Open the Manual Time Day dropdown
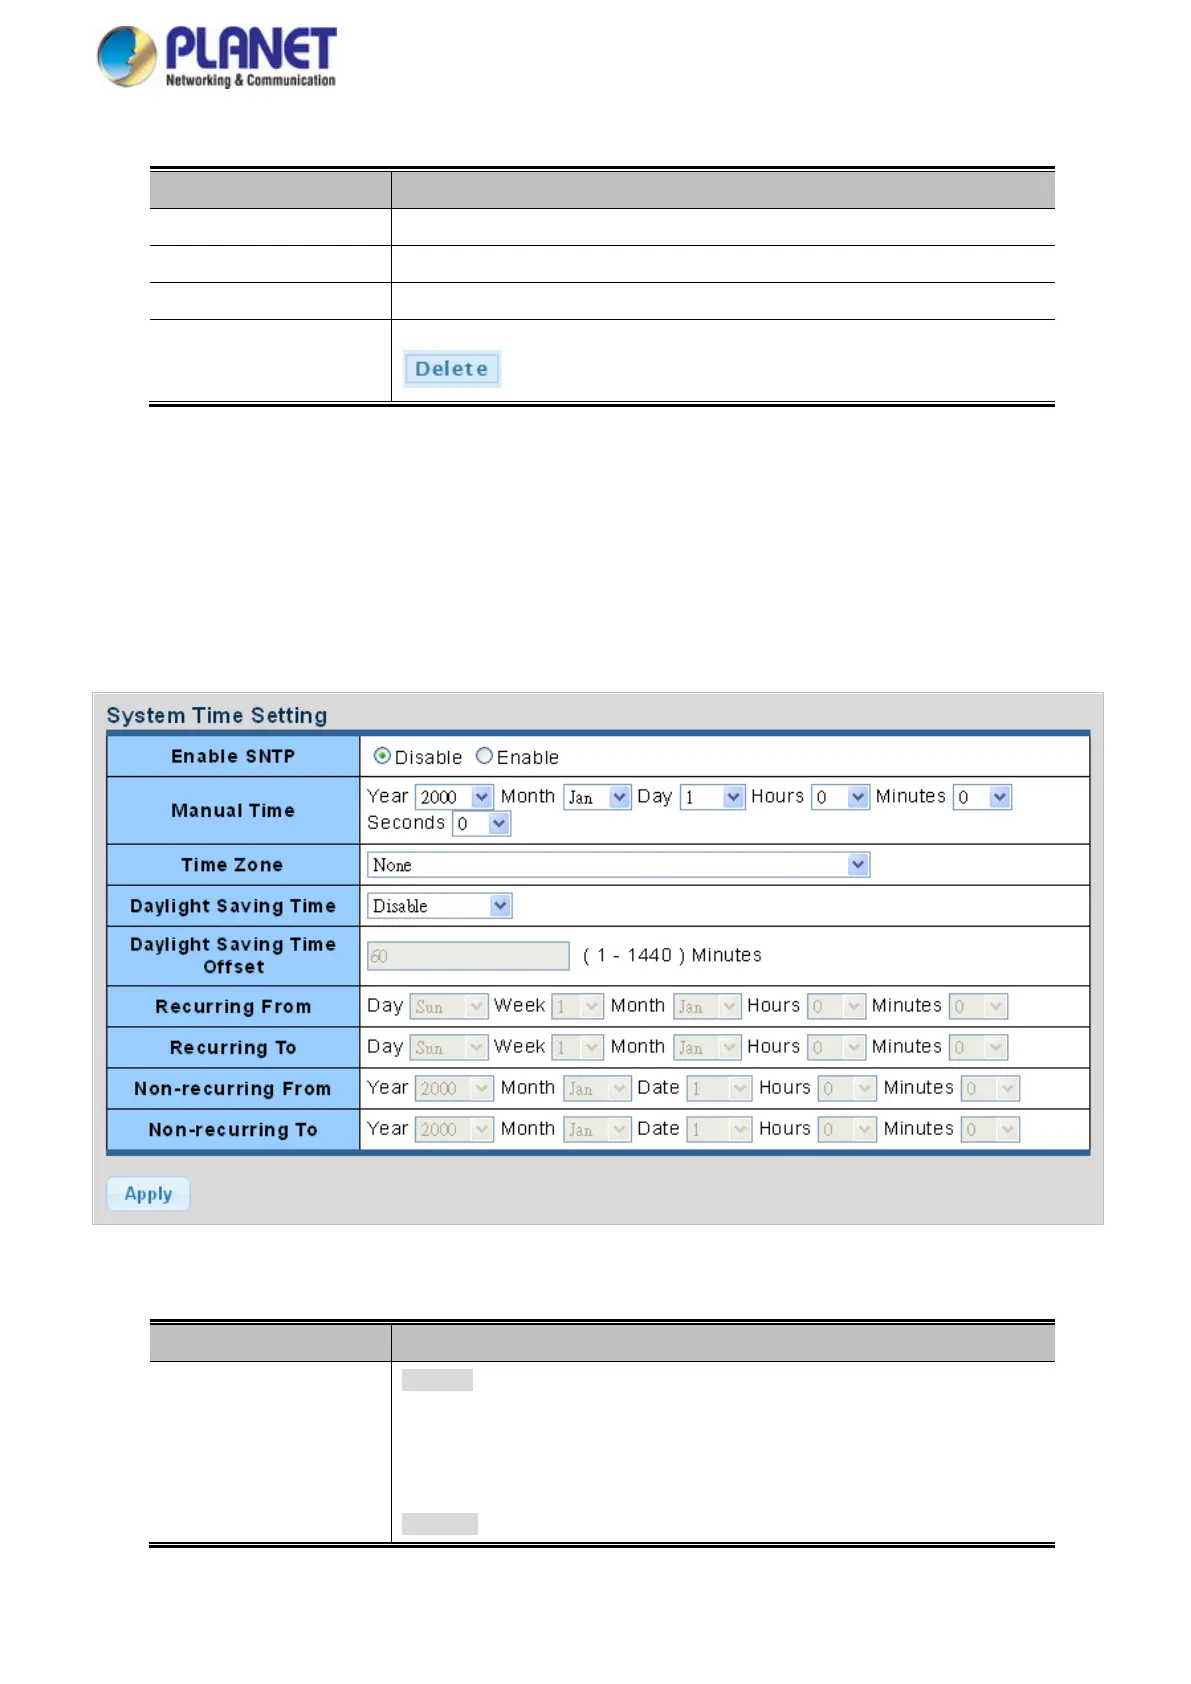The image size is (1191, 1684). point(712,797)
